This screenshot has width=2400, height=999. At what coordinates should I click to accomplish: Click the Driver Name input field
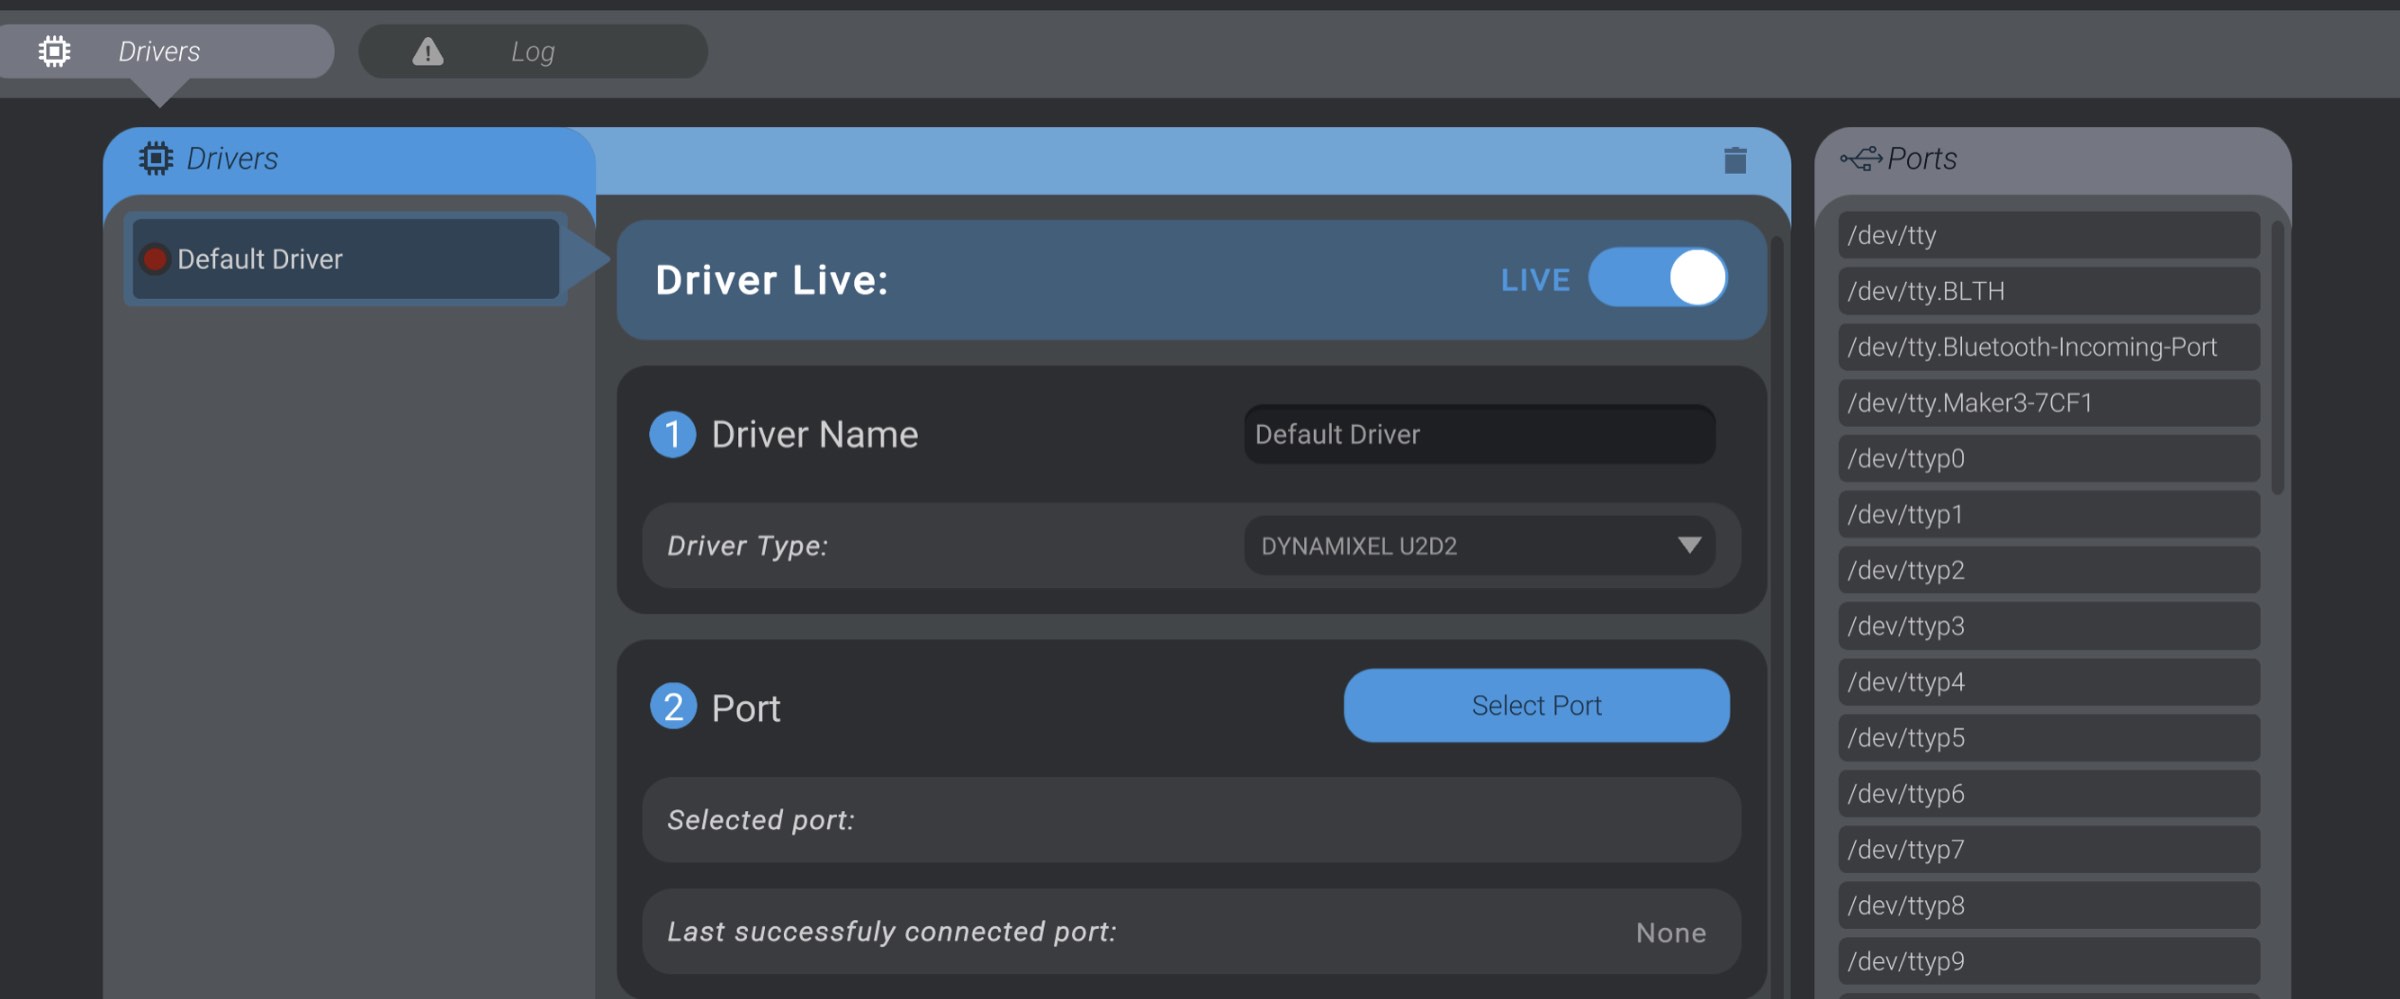pos(1478,434)
